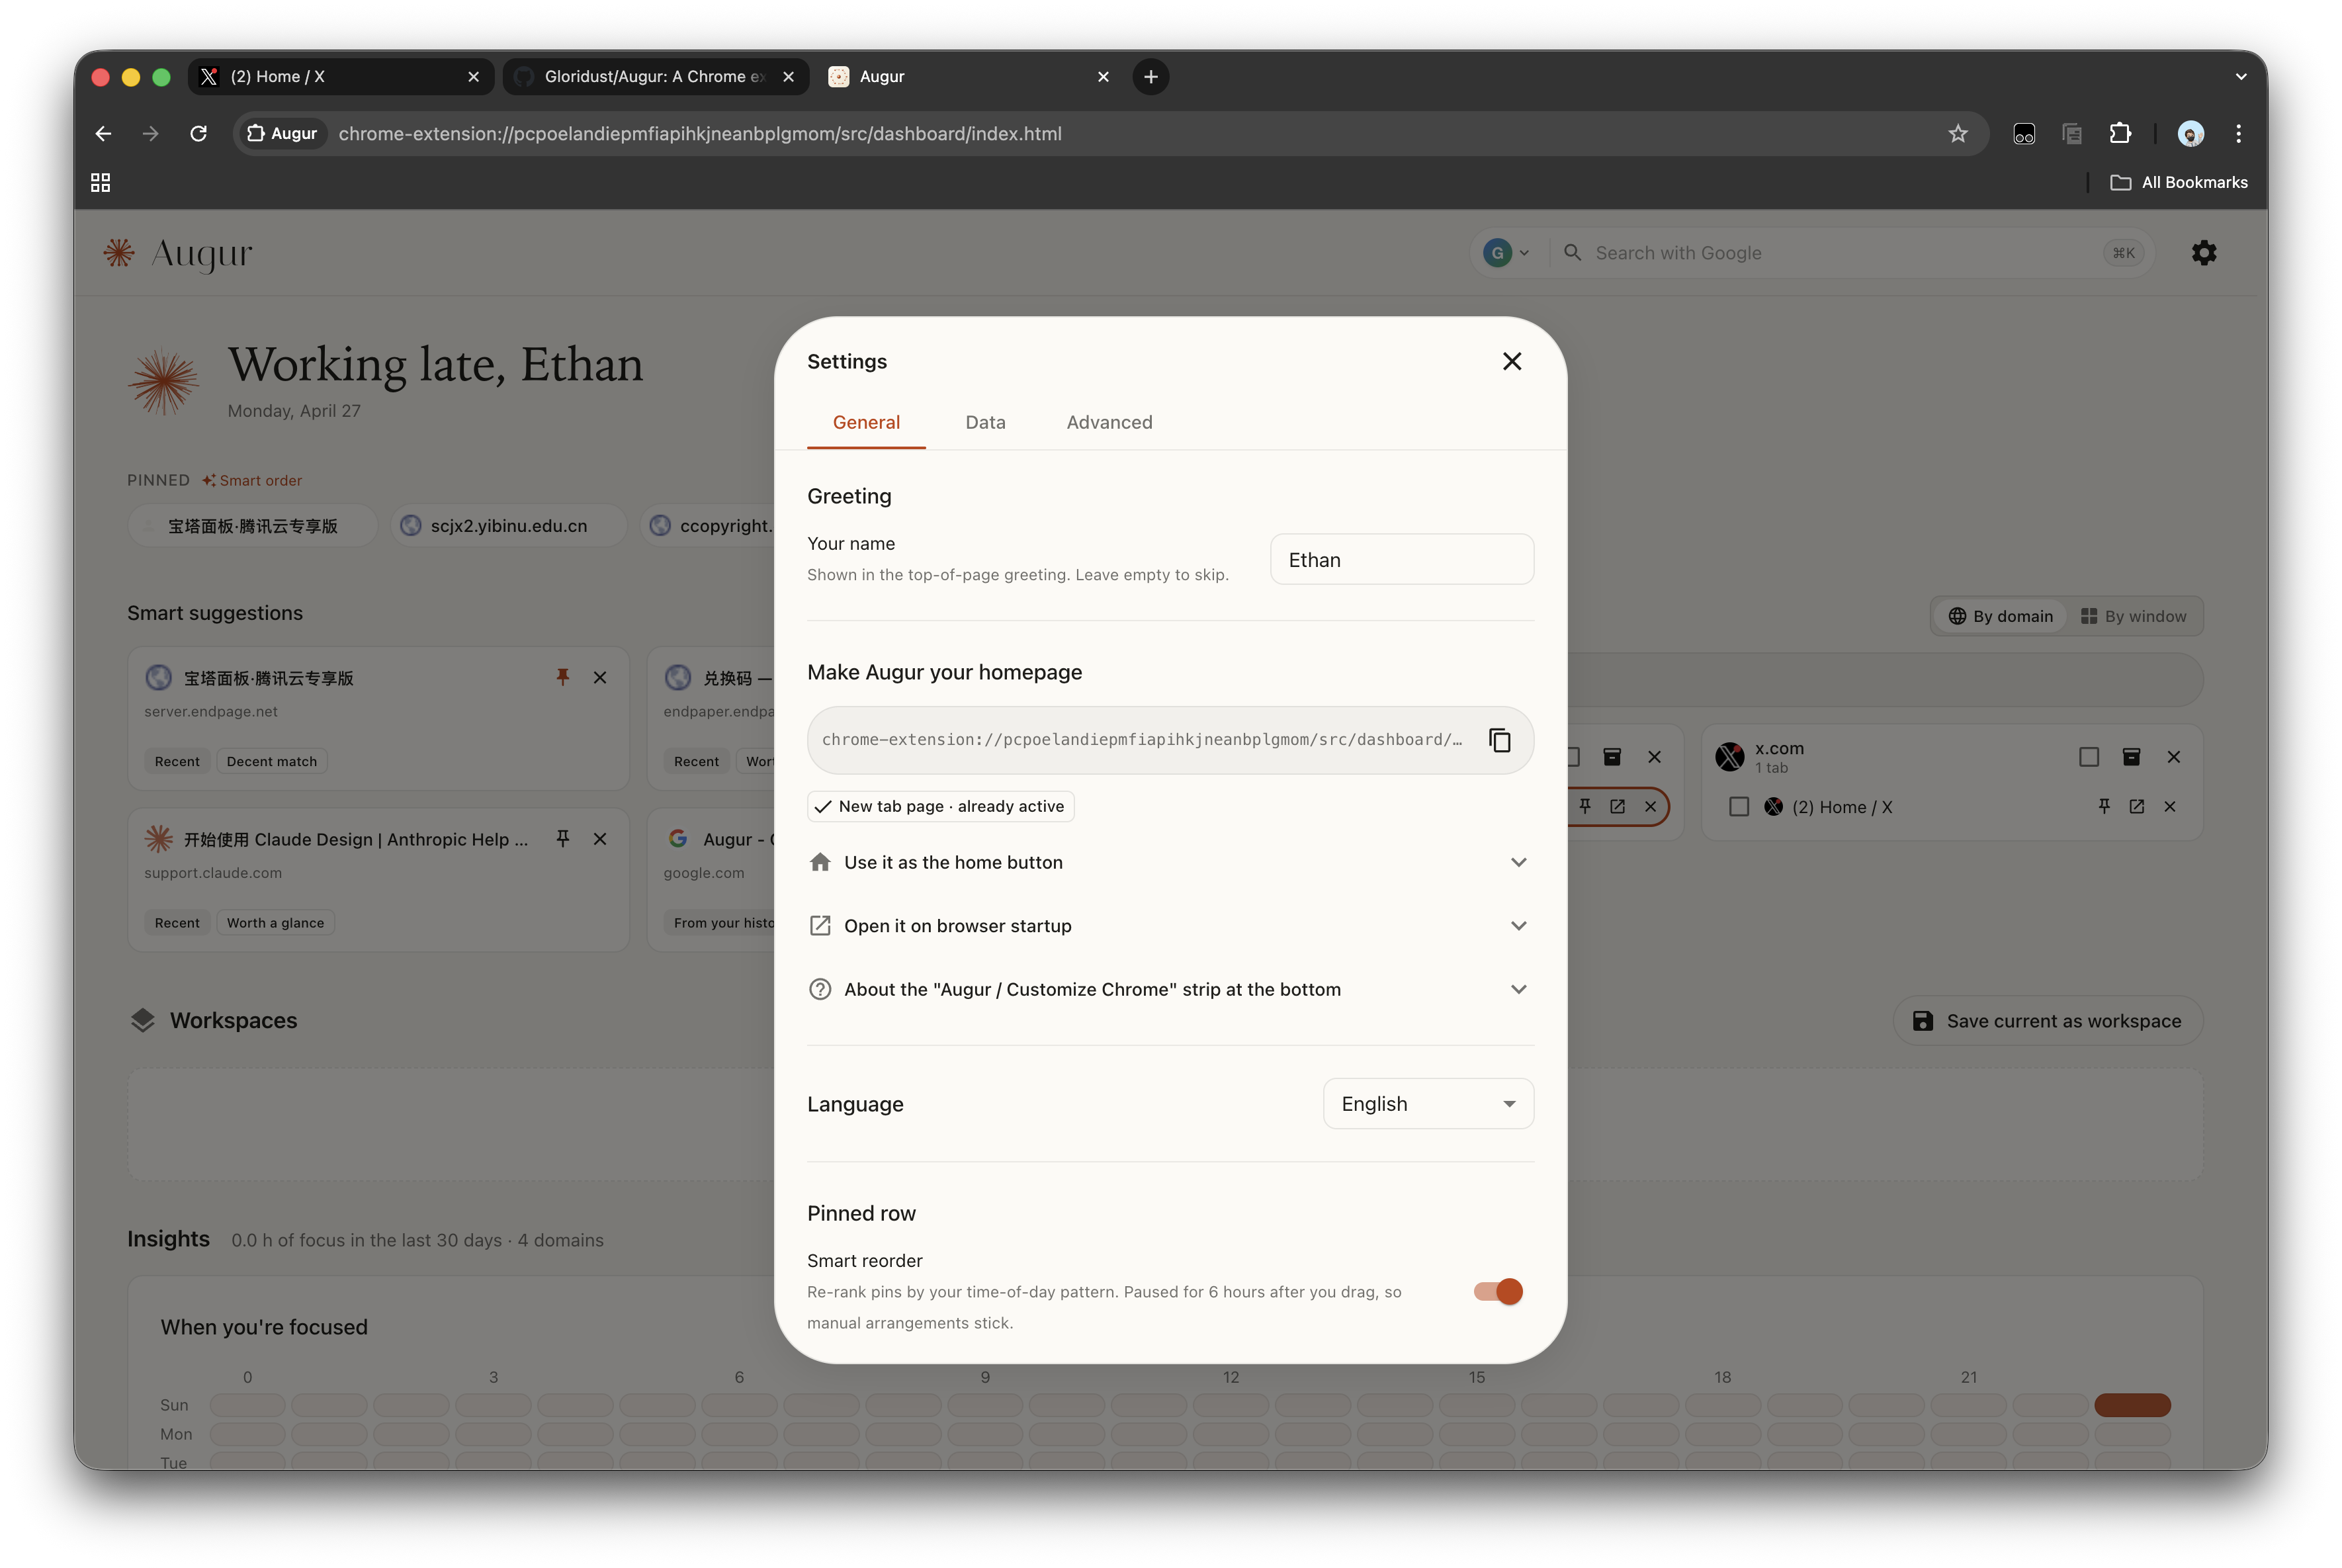Click the Your name input field
This screenshot has width=2342, height=1568.
[1401, 559]
